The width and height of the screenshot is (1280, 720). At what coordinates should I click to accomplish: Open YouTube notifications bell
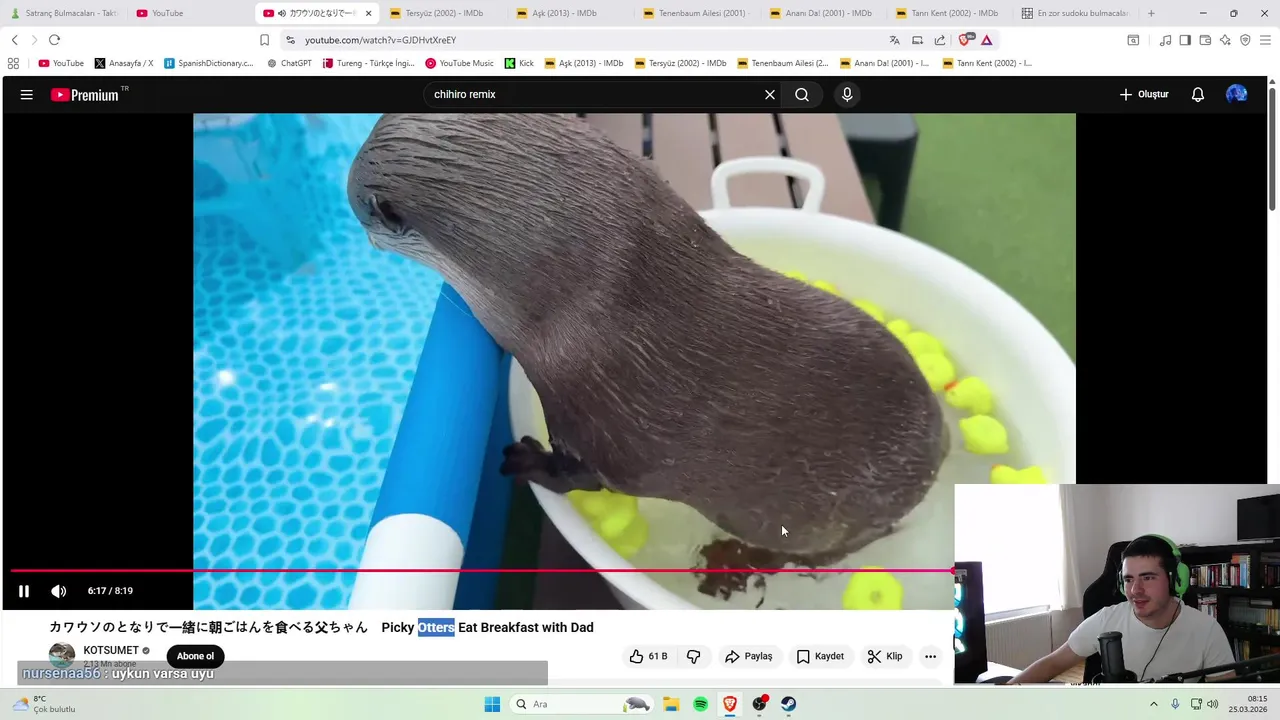tap(1198, 94)
